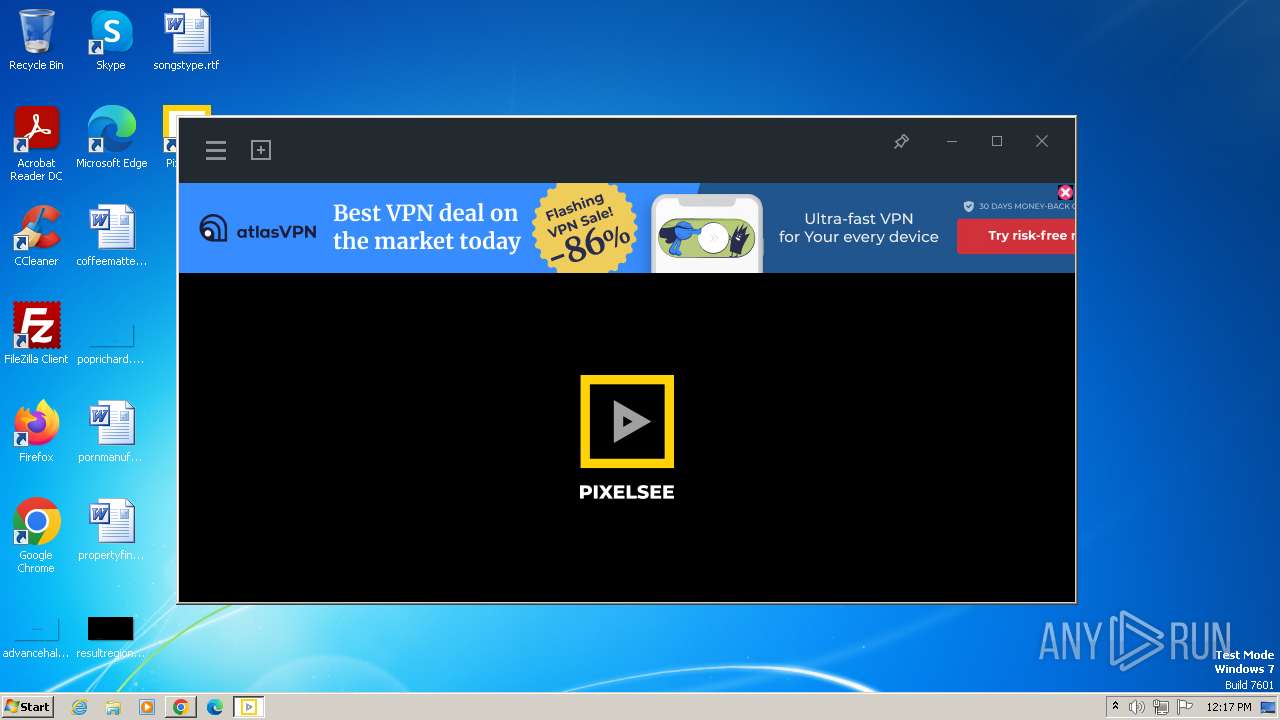Open Chrome from the taskbar
1280x720 pixels.
tap(181, 707)
